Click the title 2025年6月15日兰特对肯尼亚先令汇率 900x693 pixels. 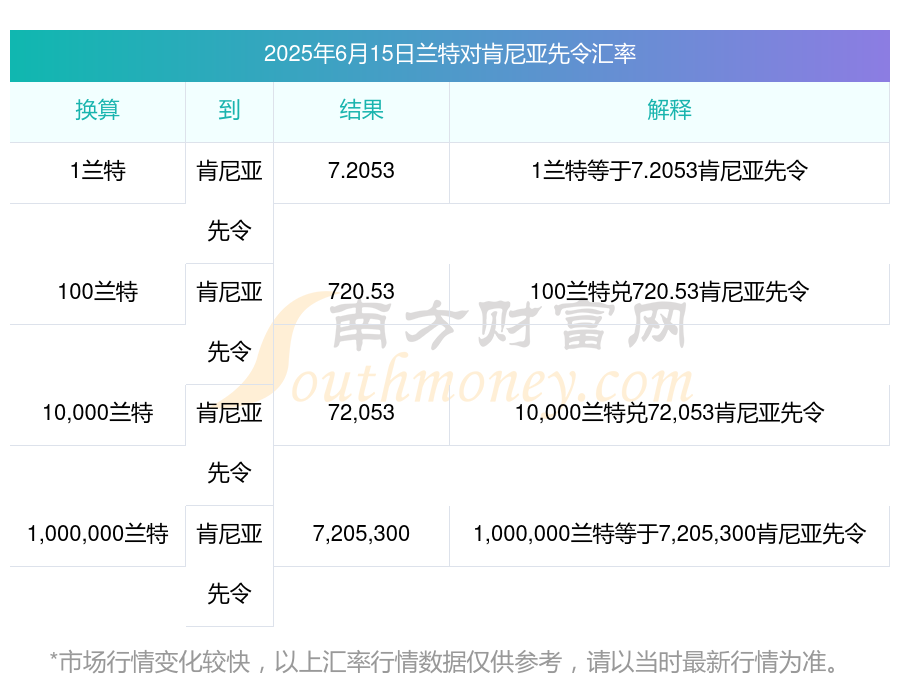(449, 54)
